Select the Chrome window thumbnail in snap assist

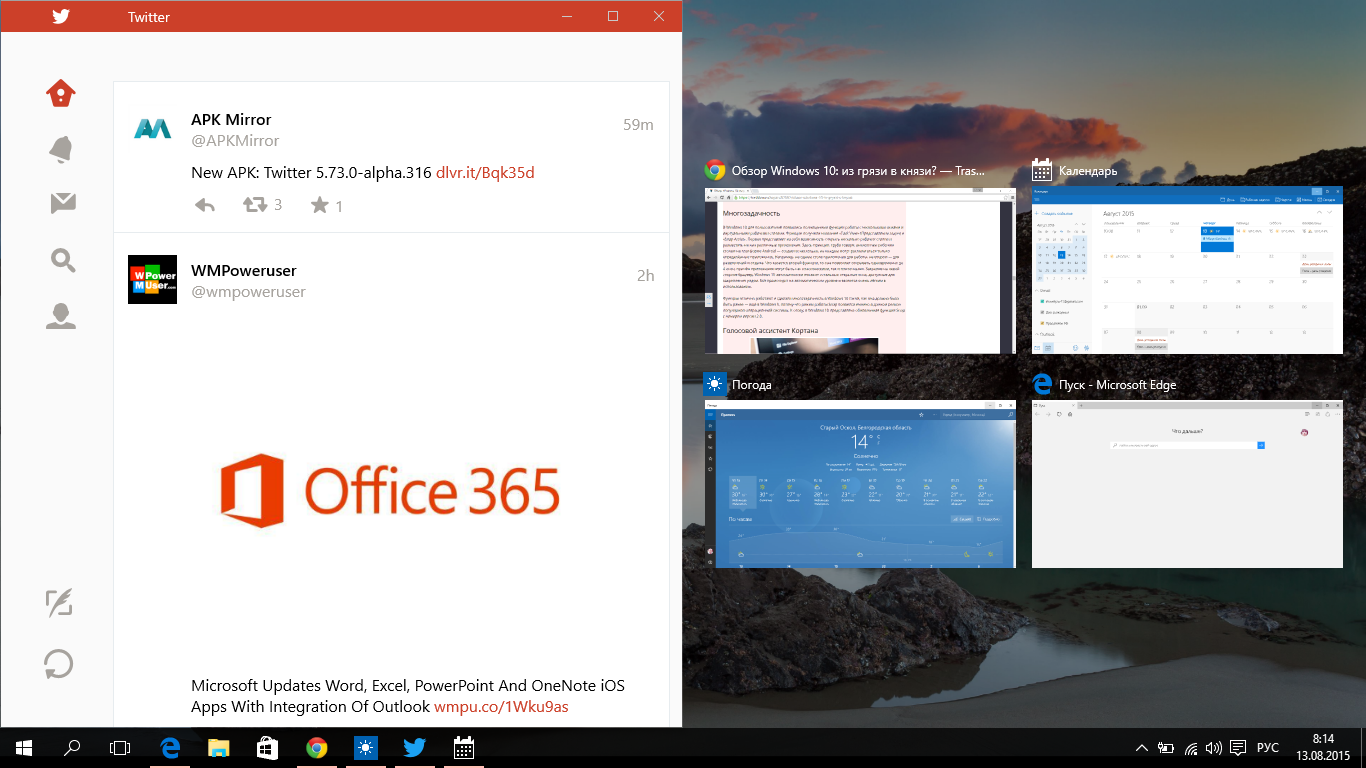(860, 270)
